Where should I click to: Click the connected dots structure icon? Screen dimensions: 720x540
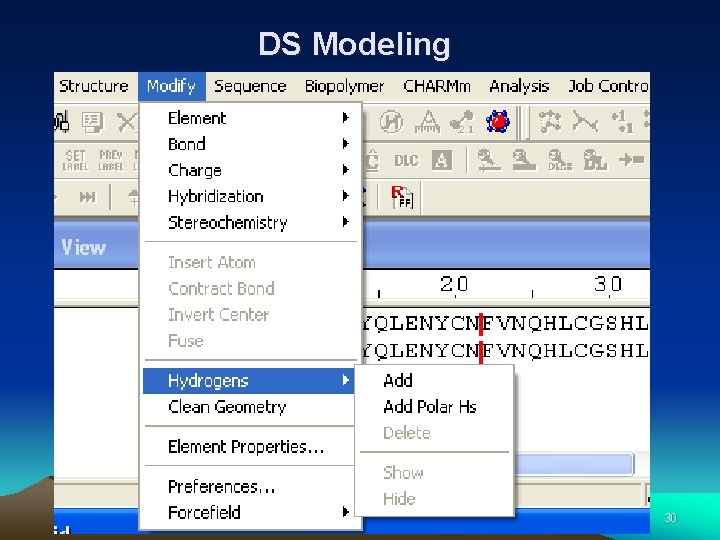click(x=549, y=122)
